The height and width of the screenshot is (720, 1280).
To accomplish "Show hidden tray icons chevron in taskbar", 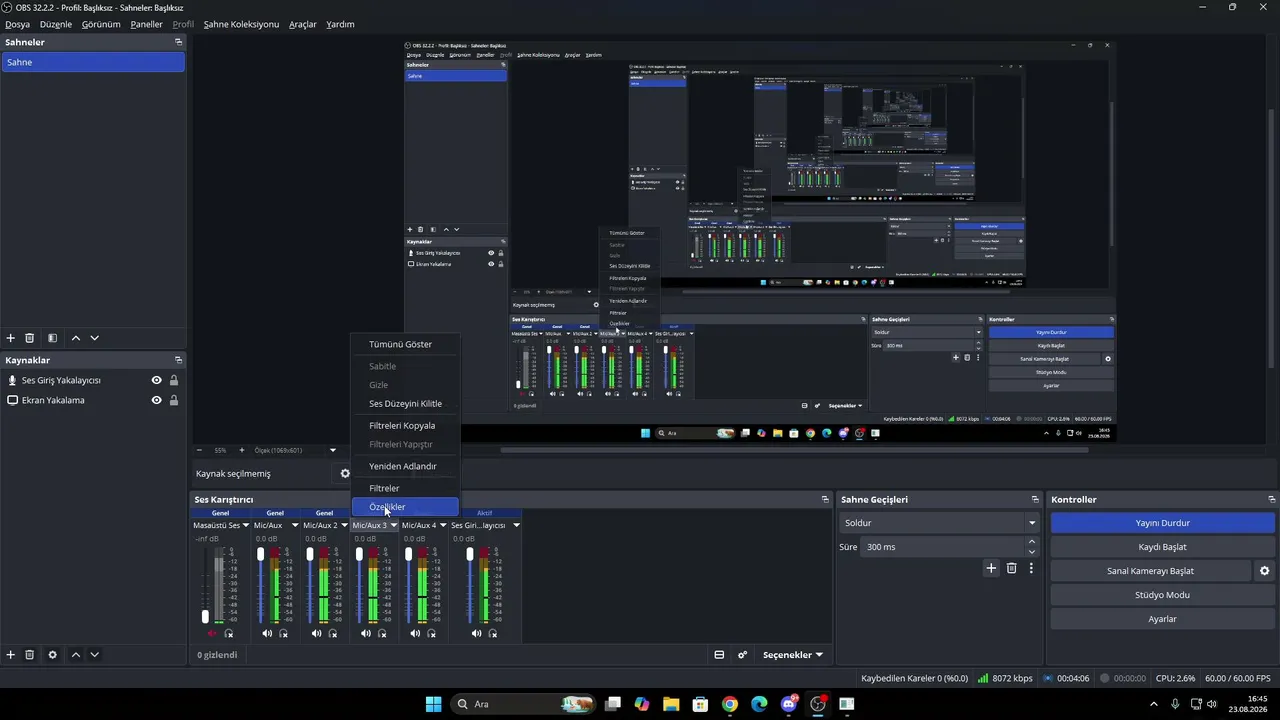I will pos(1154,704).
